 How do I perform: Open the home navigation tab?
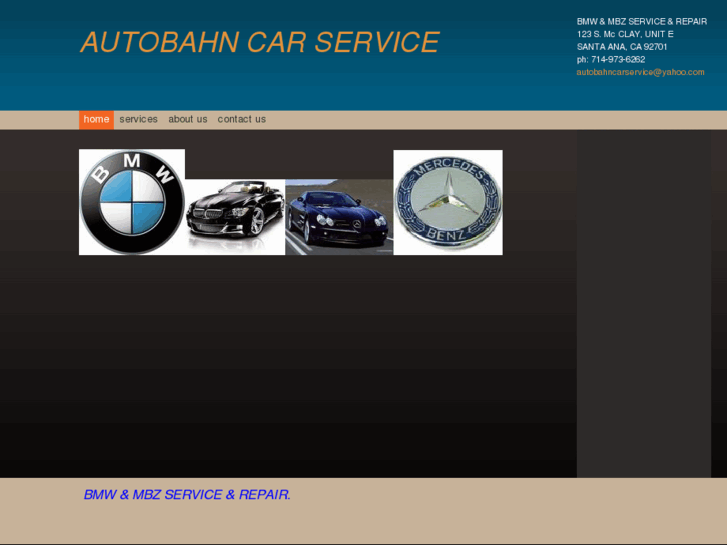(x=96, y=120)
